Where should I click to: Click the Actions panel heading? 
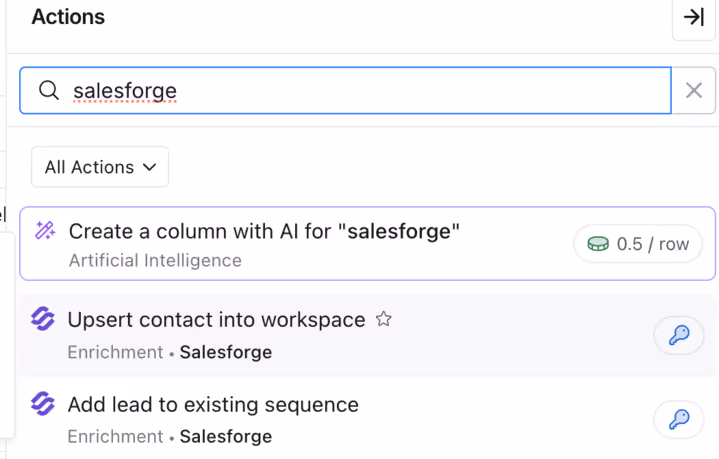click(68, 17)
